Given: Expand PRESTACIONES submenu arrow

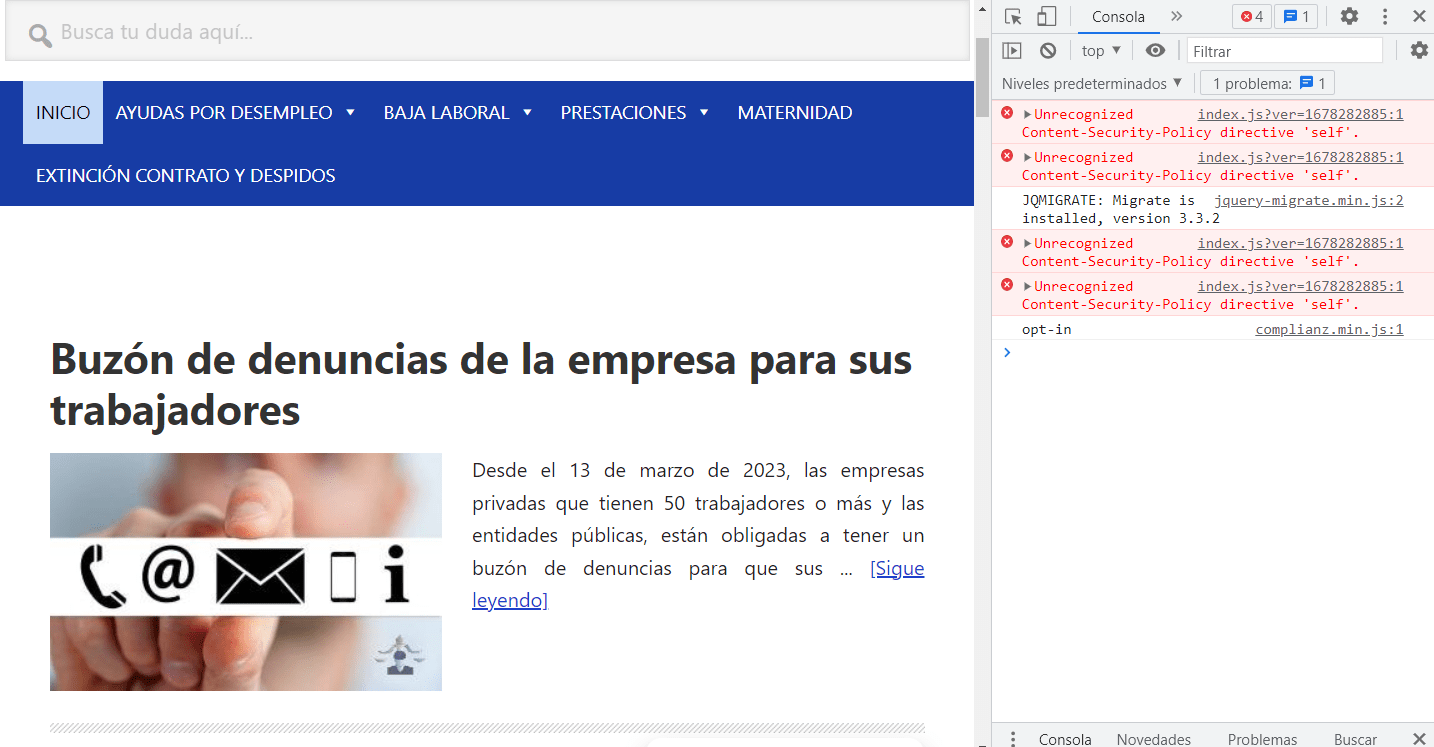Looking at the screenshot, I should (x=704, y=113).
